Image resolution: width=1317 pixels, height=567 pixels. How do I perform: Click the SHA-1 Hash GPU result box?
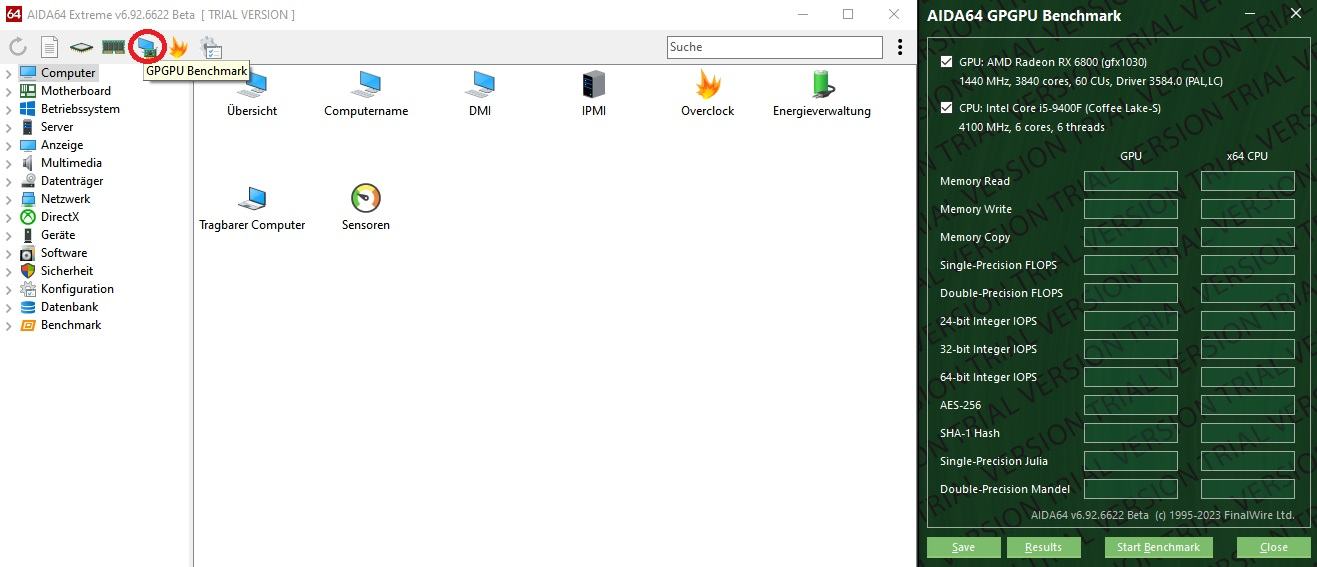click(1131, 433)
